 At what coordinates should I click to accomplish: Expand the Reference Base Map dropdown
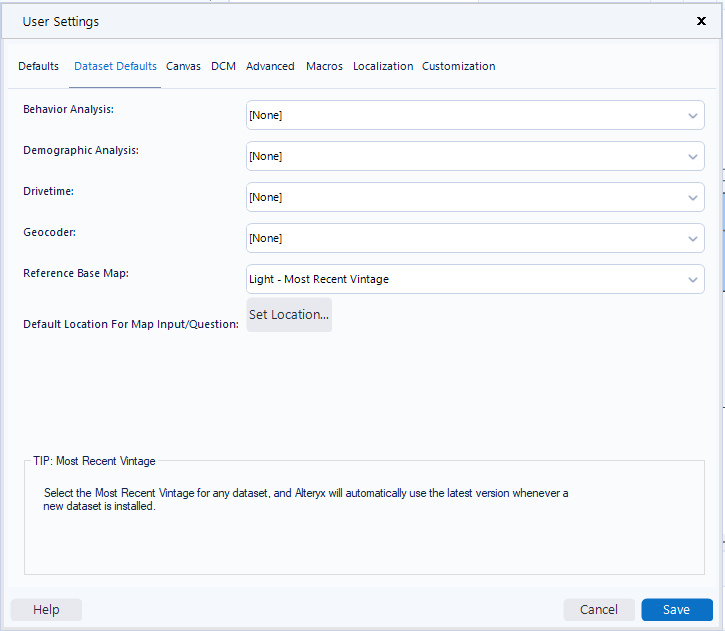[x=475, y=279]
